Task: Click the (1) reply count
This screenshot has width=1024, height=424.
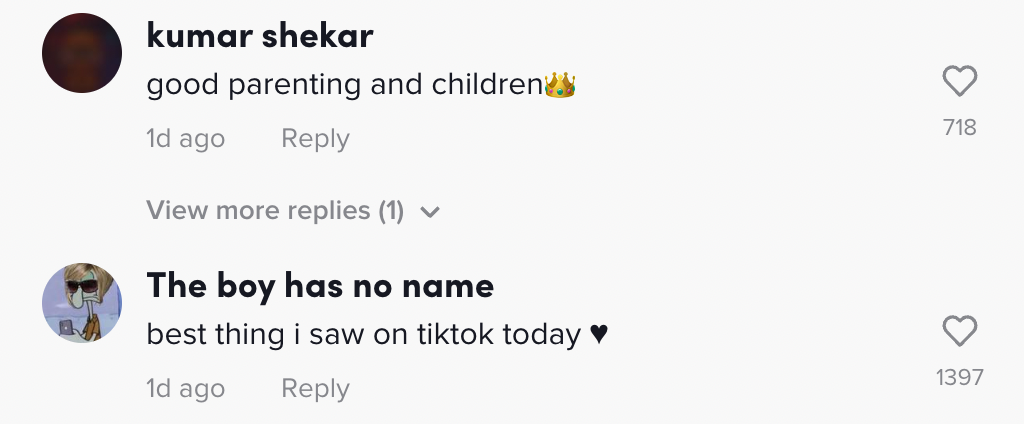Action: point(391,211)
